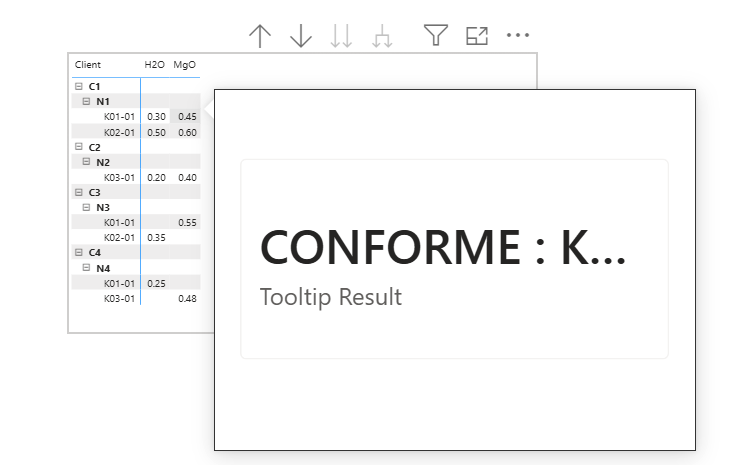Go to next hierarchy level icon
The height and width of the screenshot is (465, 753).
(341, 36)
